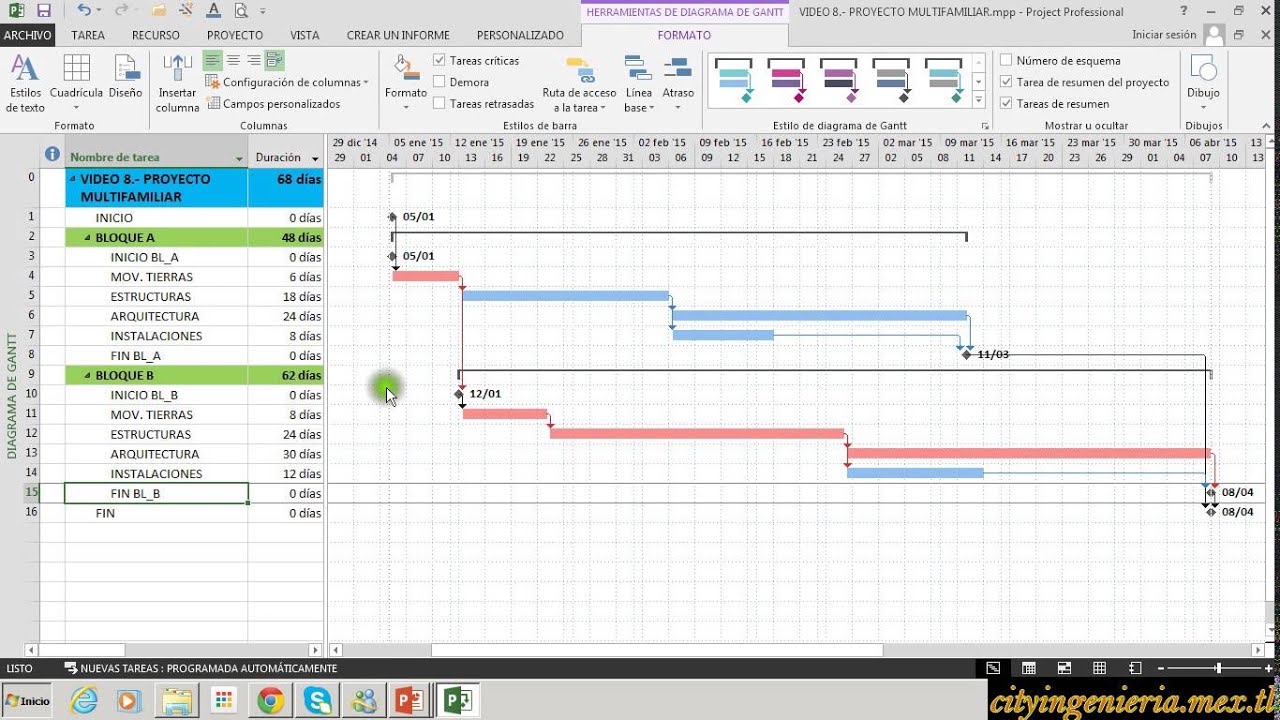Viewport: 1280px width, 720px height.
Task: Select the FIN BL_A task name cell
Action: [156, 356]
